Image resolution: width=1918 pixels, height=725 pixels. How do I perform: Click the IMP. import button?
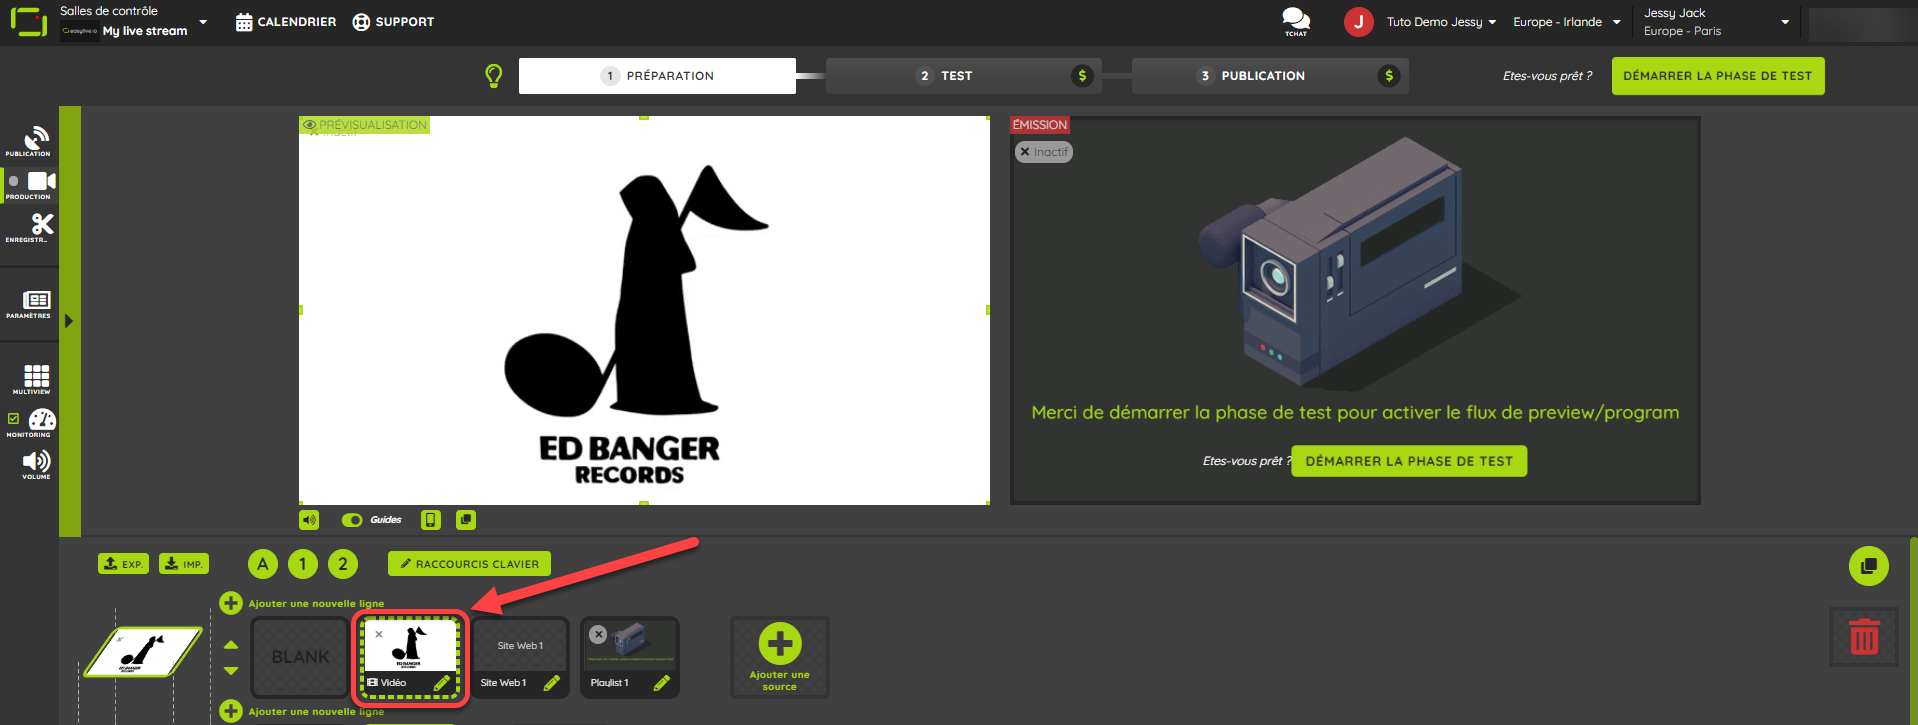pos(184,564)
